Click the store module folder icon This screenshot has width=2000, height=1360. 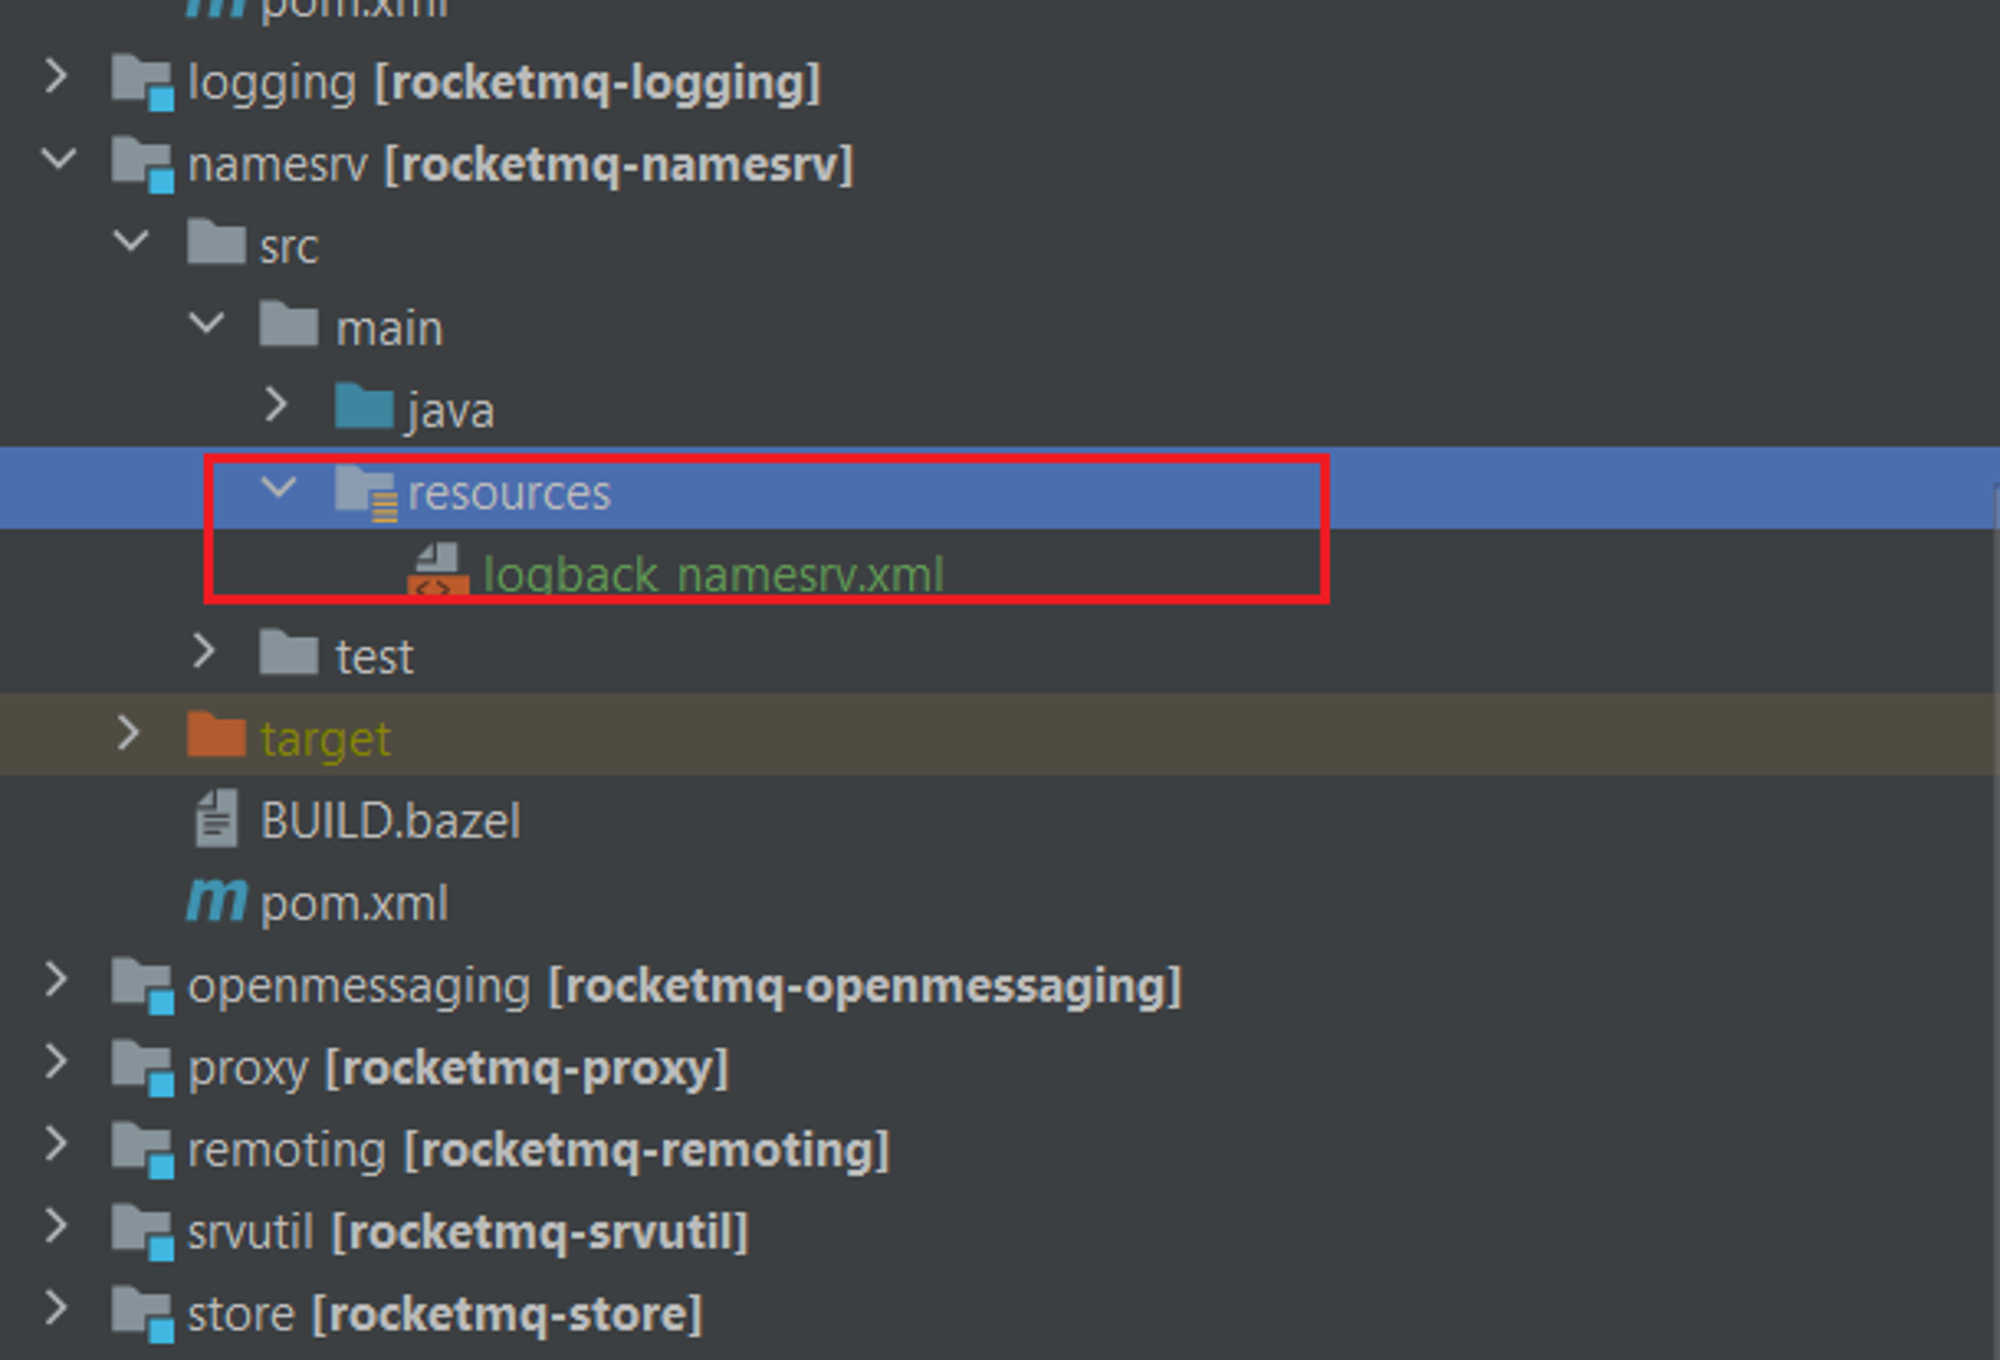(x=143, y=1314)
